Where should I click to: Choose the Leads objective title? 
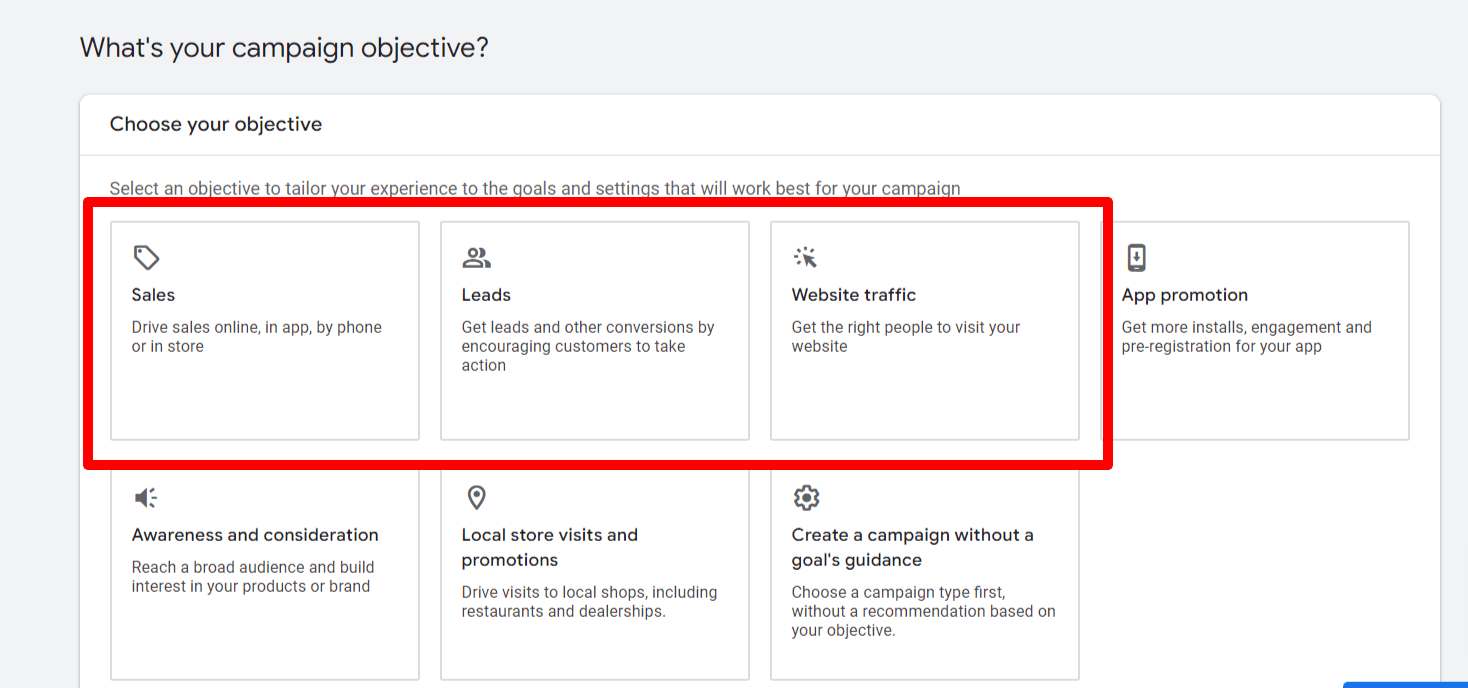pyautogui.click(x=486, y=295)
